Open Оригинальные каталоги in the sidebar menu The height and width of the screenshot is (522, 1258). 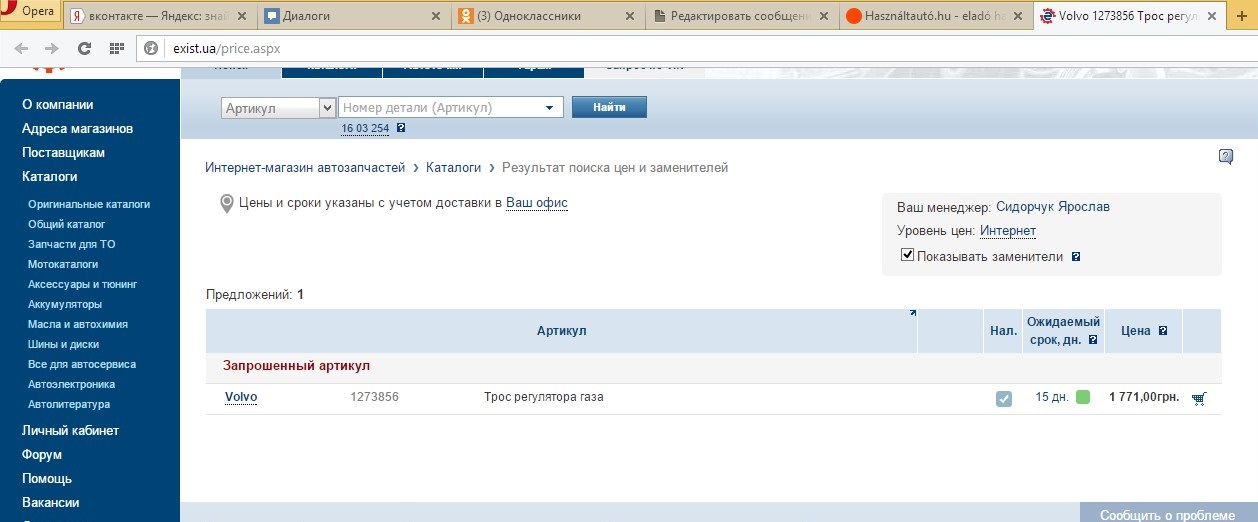tap(89, 204)
